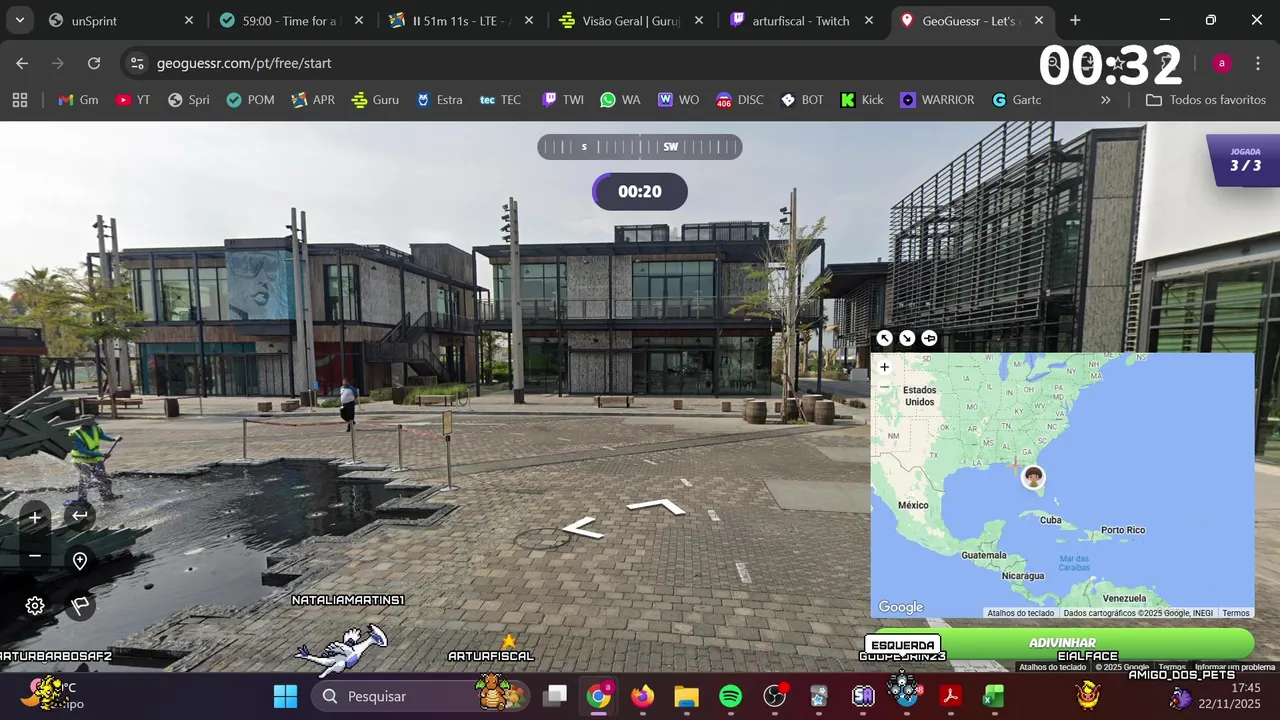Screen dimensions: 1280x720
Task: Open the TEC bookmark
Action: coord(501,100)
